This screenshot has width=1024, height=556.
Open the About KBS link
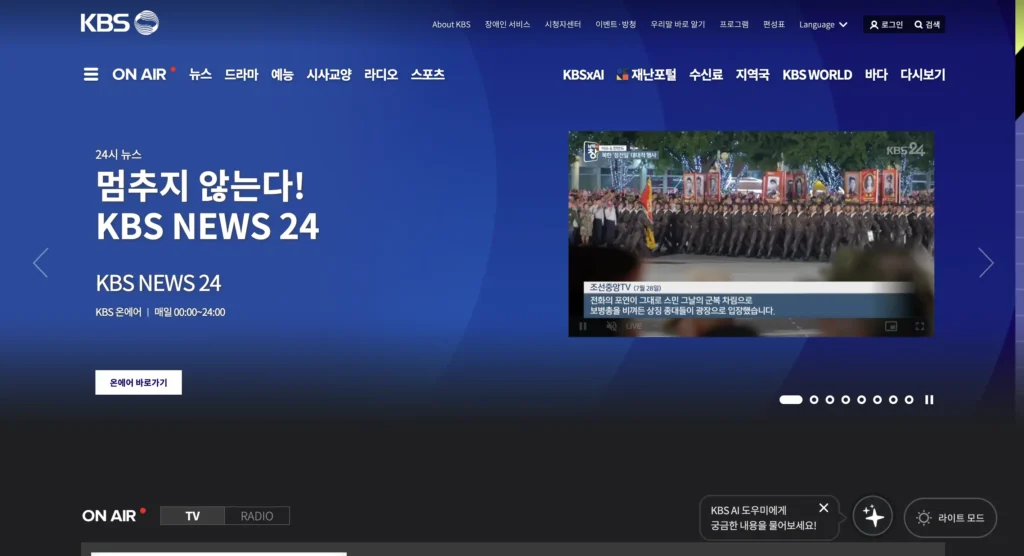click(451, 25)
